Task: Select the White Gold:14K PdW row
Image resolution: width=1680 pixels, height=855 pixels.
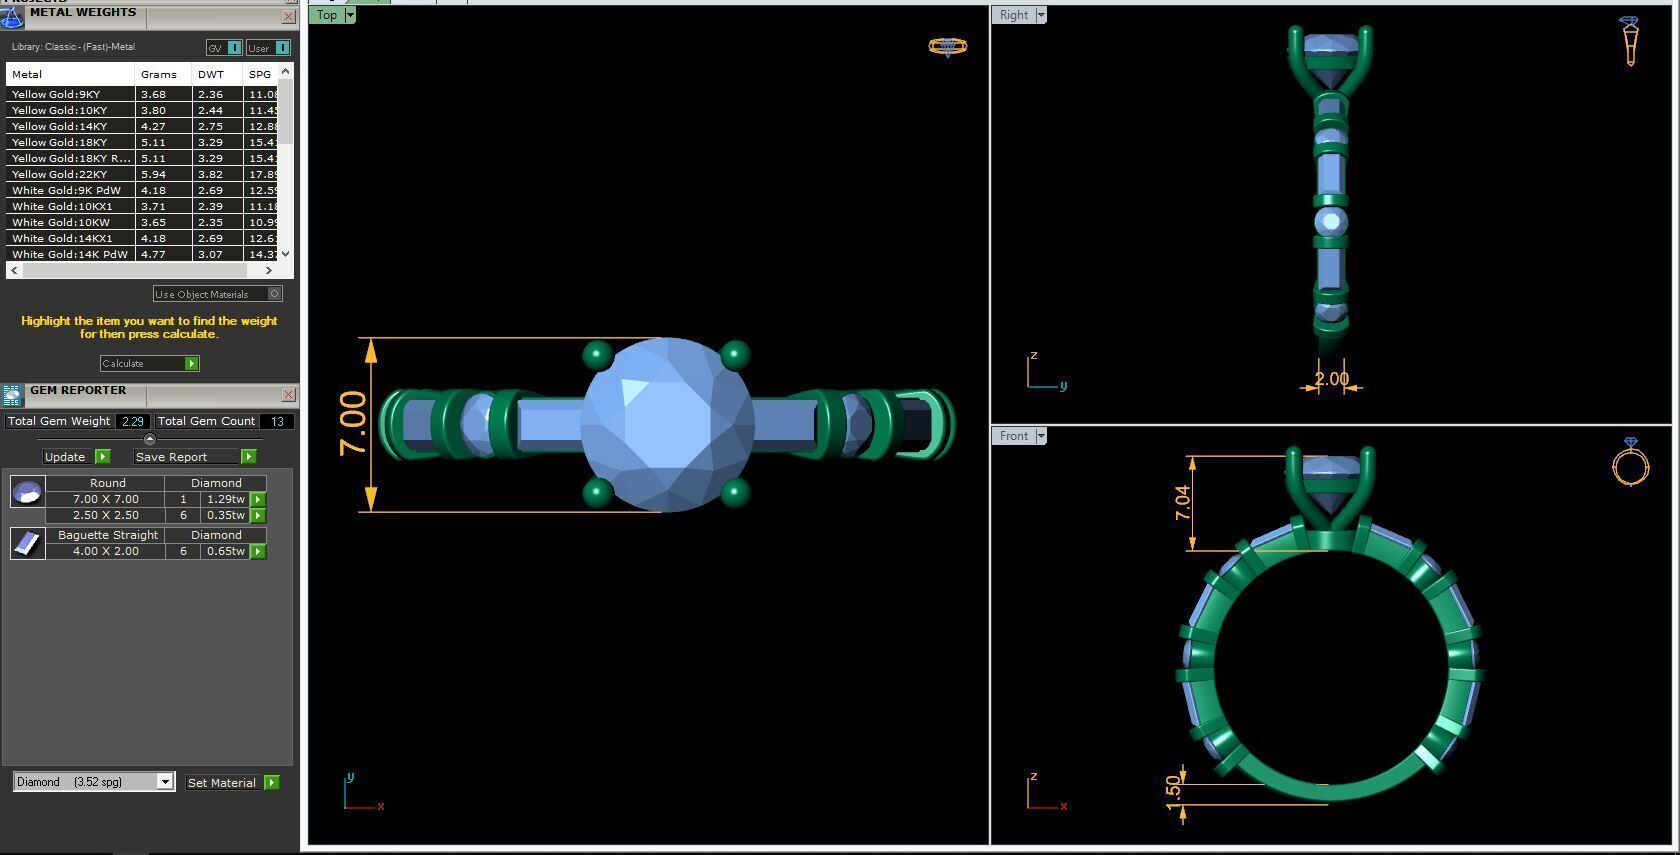Action: (142, 254)
